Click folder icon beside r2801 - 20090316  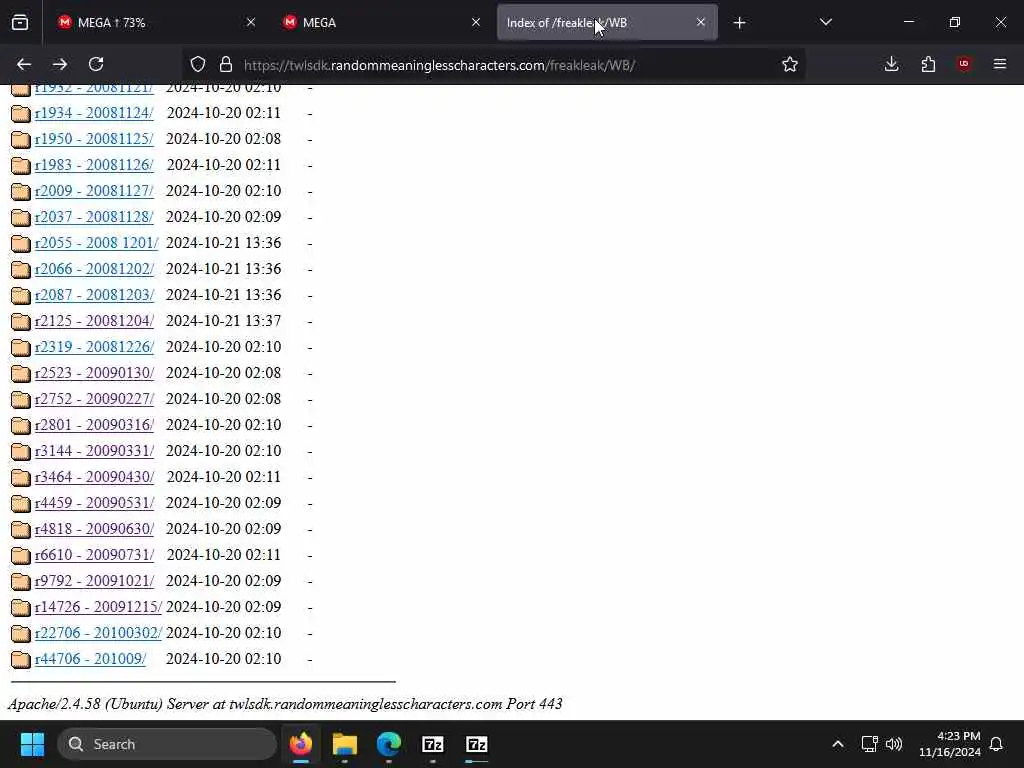(21, 426)
